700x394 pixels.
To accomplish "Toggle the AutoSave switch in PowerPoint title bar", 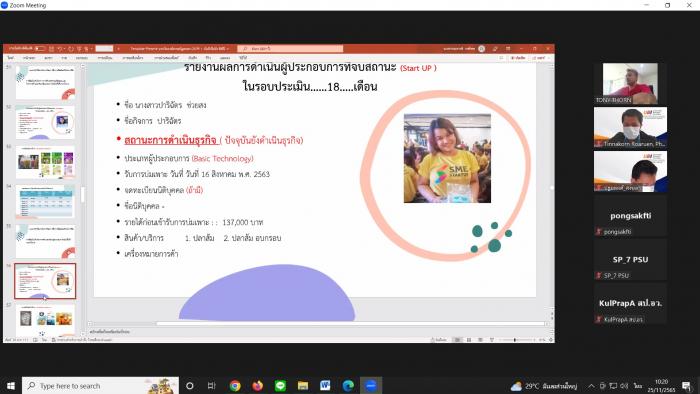I will click(x=40, y=48).
